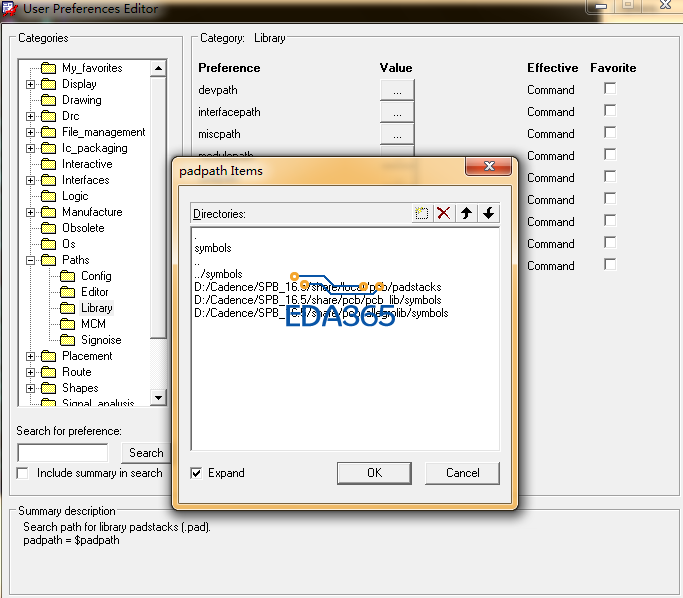Open miscpath value editor button
This screenshot has height=598, width=683.
click(x=397, y=134)
